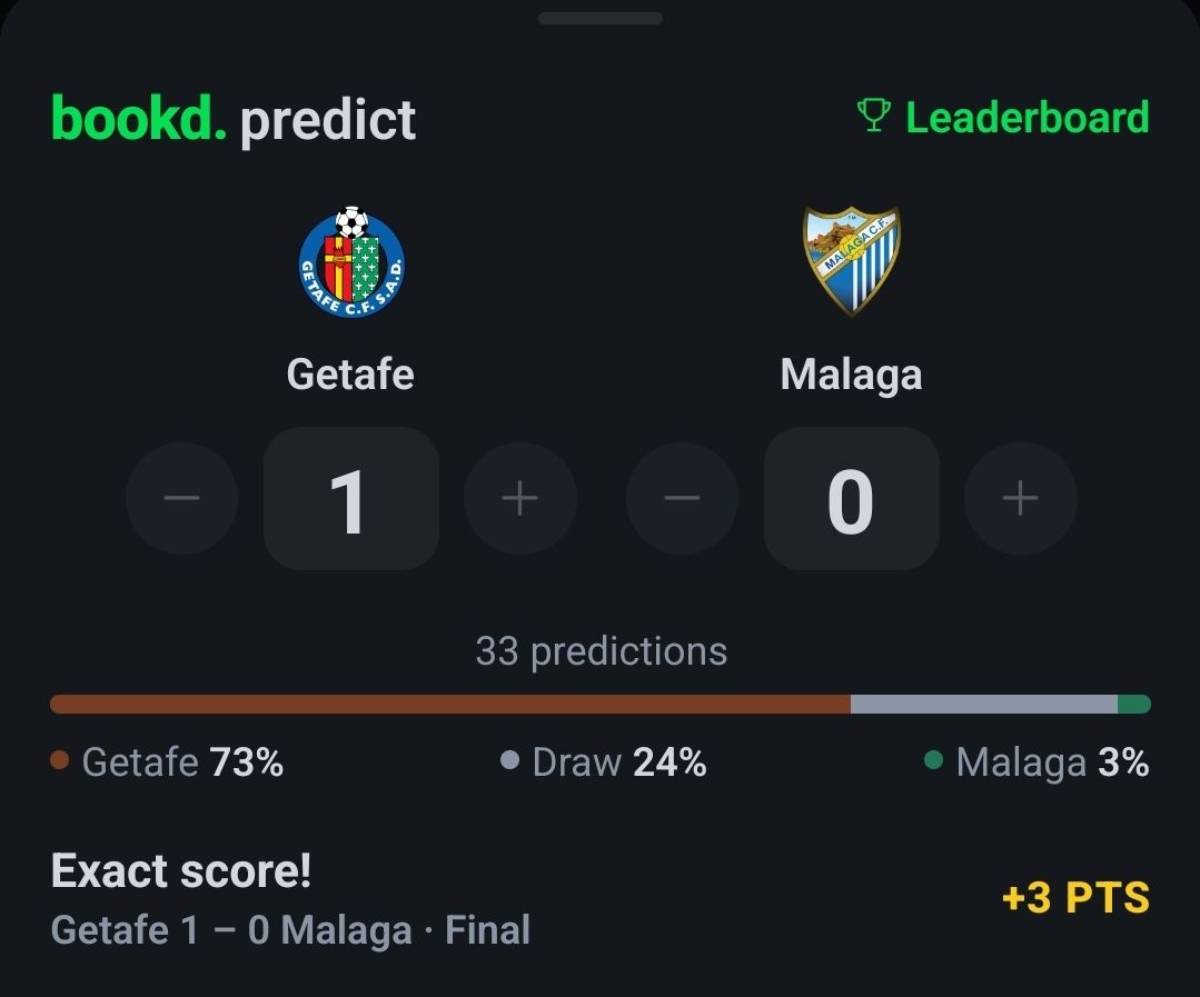The height and width of the screenshot is (997, 1200).
Task: Select the Getafe 73% legend item
Action: (x=167, y=763)
